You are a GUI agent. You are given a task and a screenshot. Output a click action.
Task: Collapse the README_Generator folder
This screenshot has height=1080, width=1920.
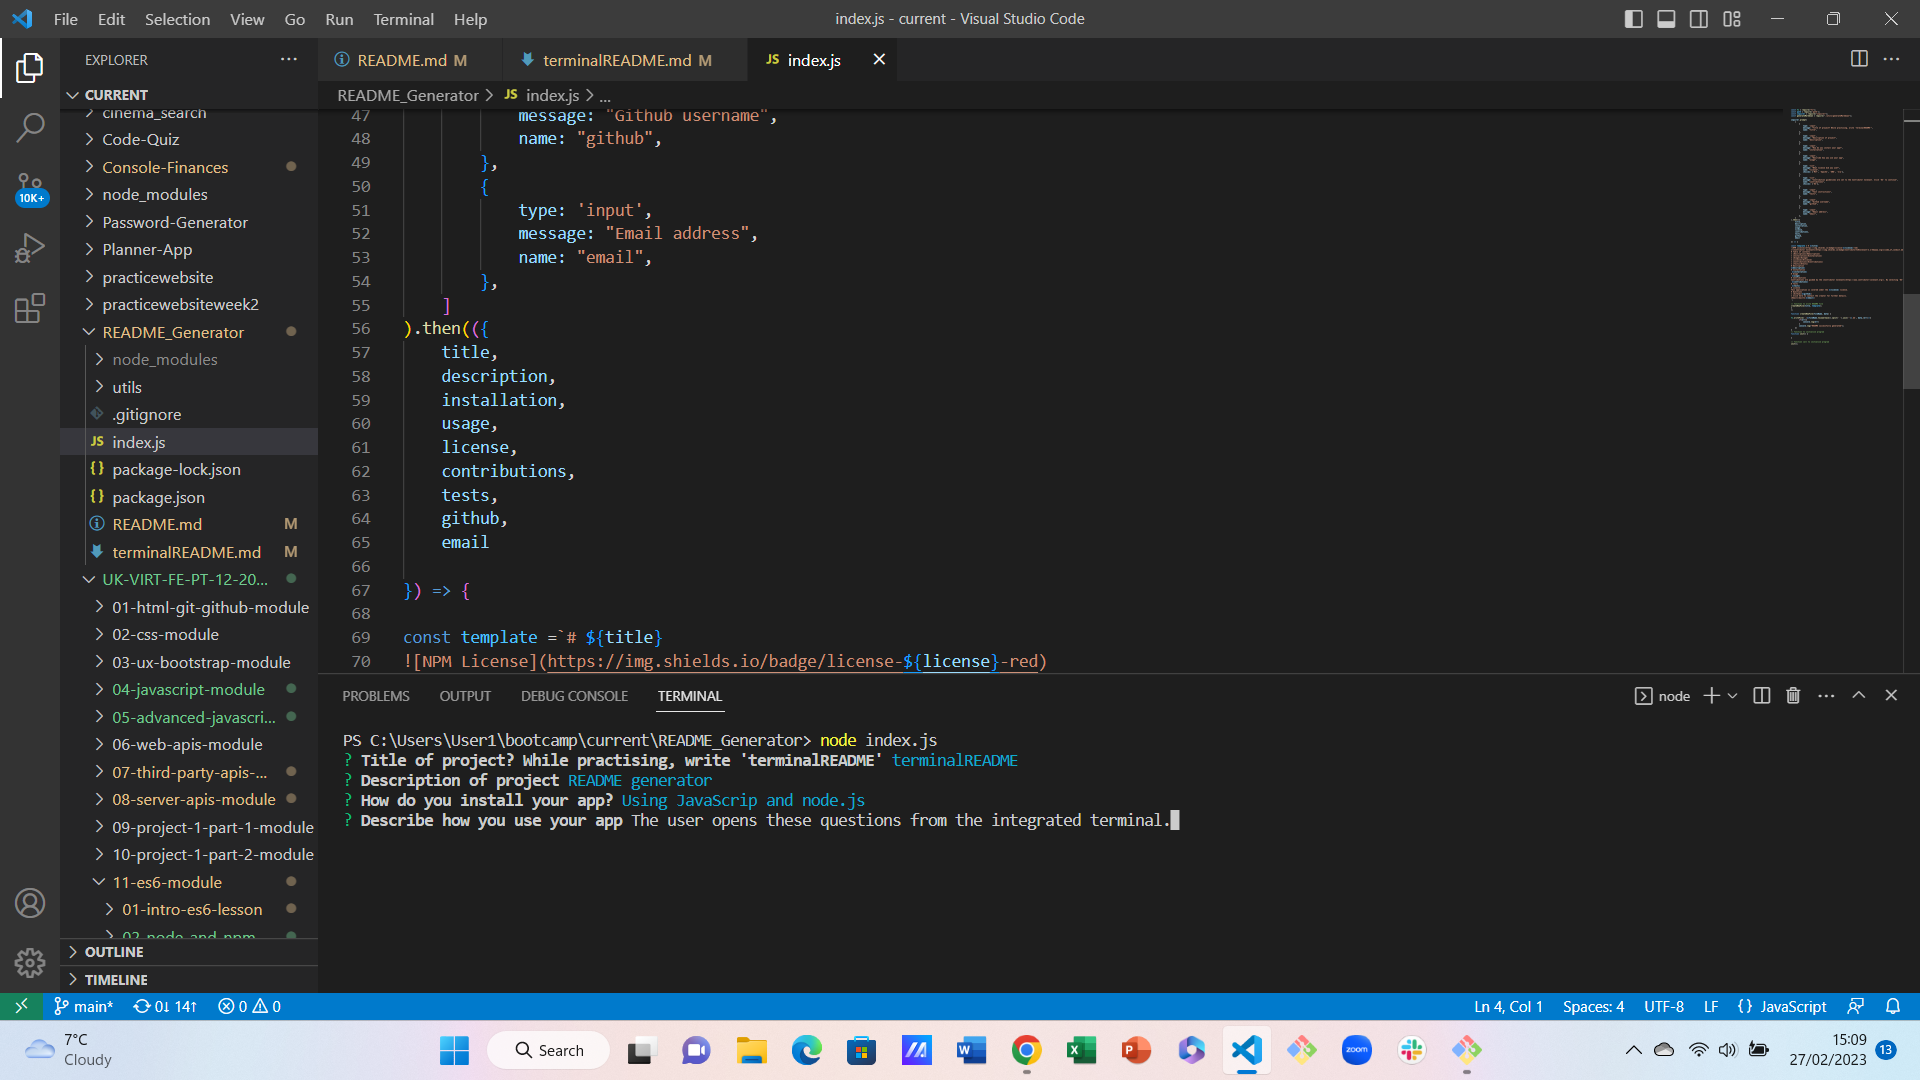click(189, 332)
